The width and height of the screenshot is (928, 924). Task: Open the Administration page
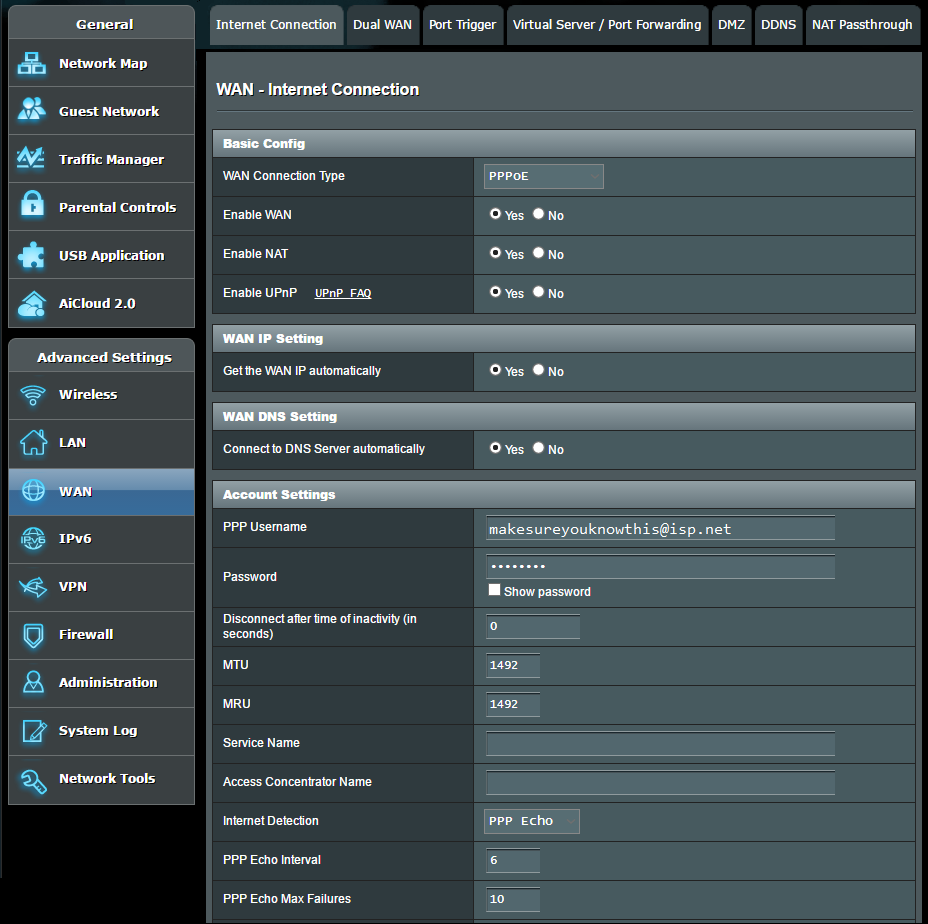tap(101, 683)
